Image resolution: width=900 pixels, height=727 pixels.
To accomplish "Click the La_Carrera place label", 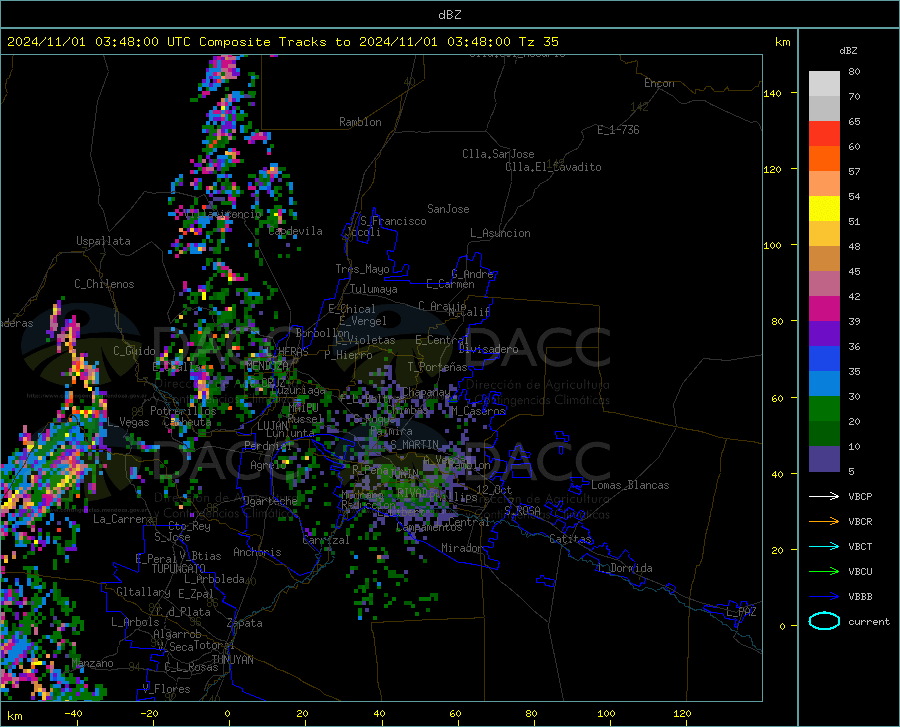I will coord(123,519).
